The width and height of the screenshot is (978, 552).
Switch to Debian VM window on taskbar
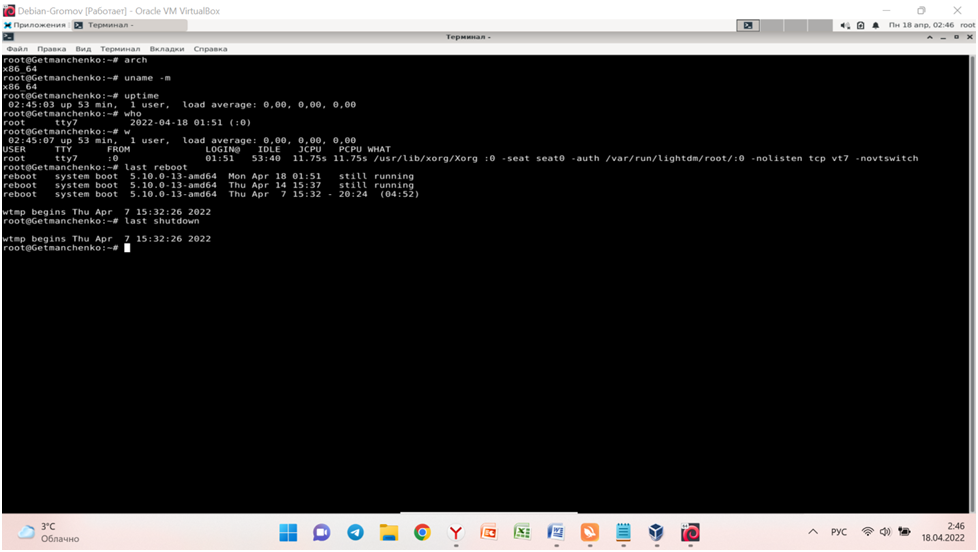click(690, 532)
